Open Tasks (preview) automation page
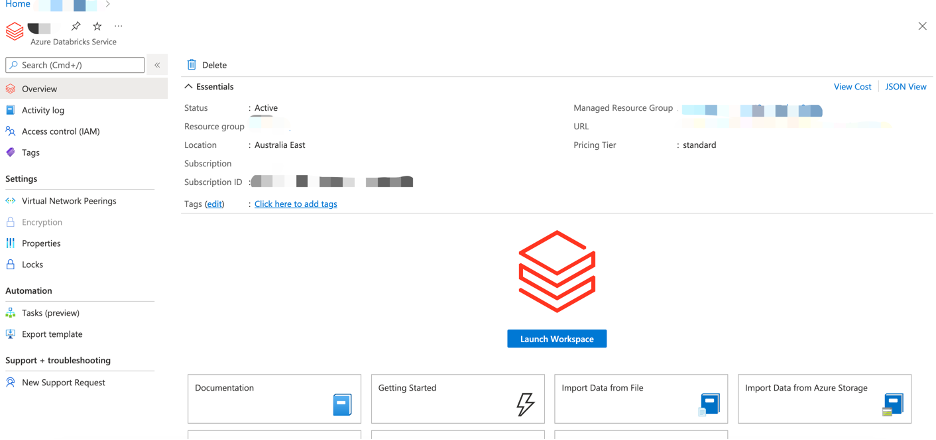936x440 pixels. click(x=51, y=313)
